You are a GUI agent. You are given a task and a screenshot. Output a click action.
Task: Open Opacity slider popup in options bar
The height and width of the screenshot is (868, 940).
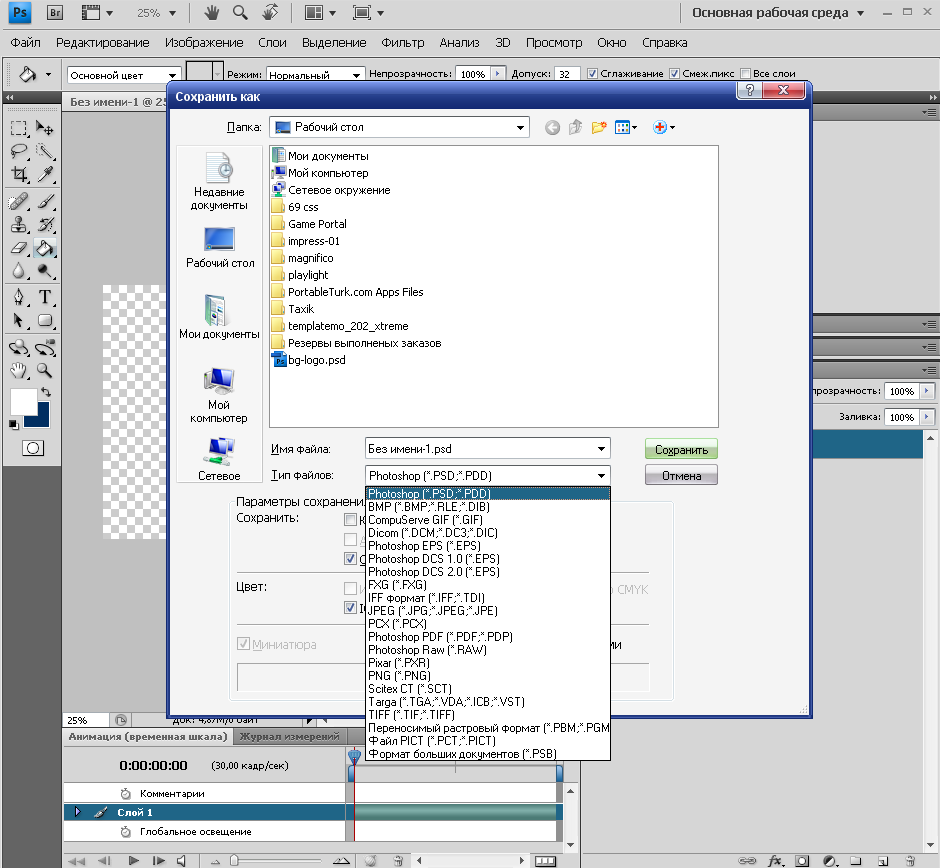(498, 74)
